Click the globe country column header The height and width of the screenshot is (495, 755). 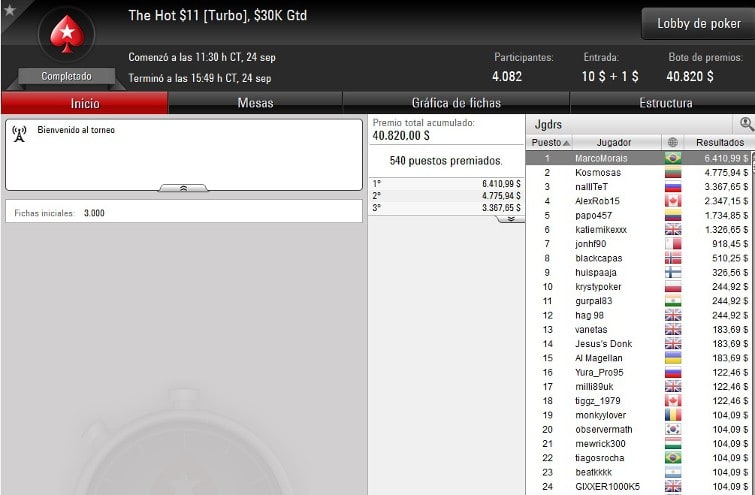(x=673, y=143)
